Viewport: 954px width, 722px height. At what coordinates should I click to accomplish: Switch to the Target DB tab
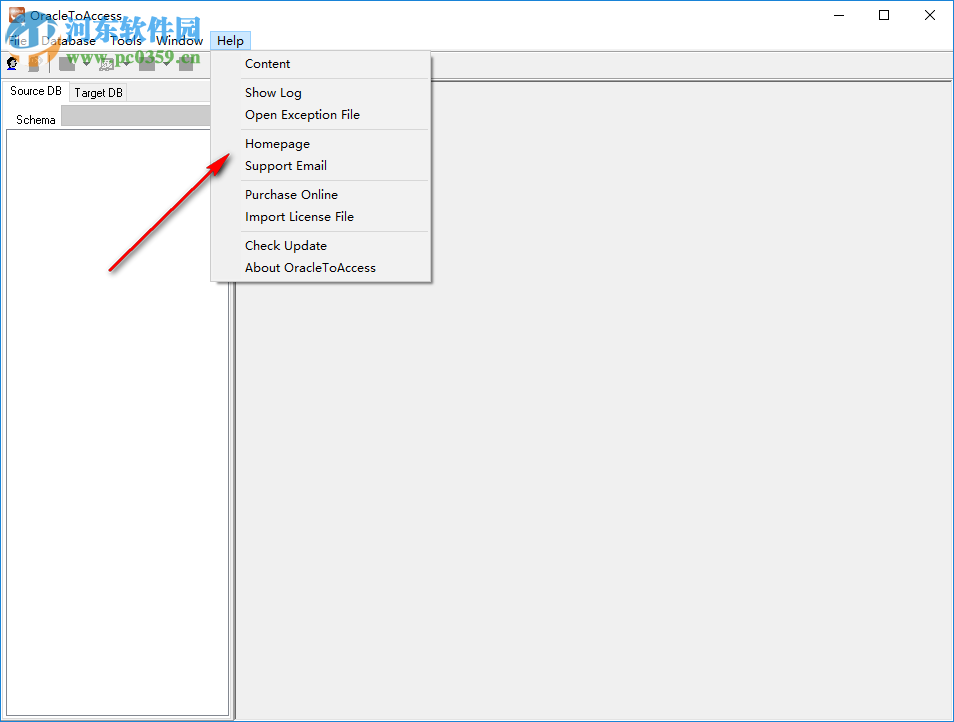(x=99, y=92)
